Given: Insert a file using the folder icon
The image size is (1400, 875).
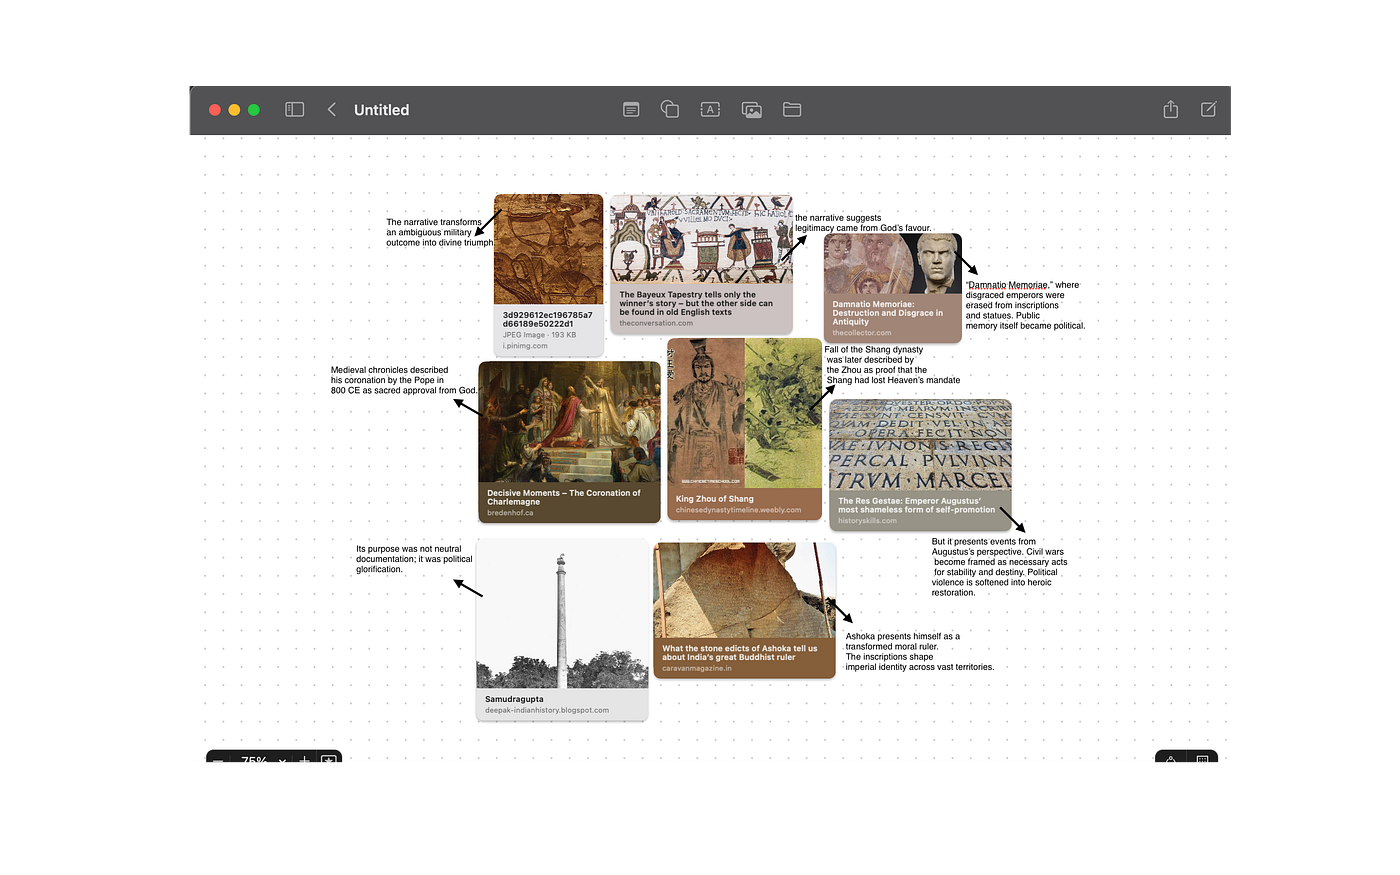Looking at the screenshot, I should coord(792,110).
